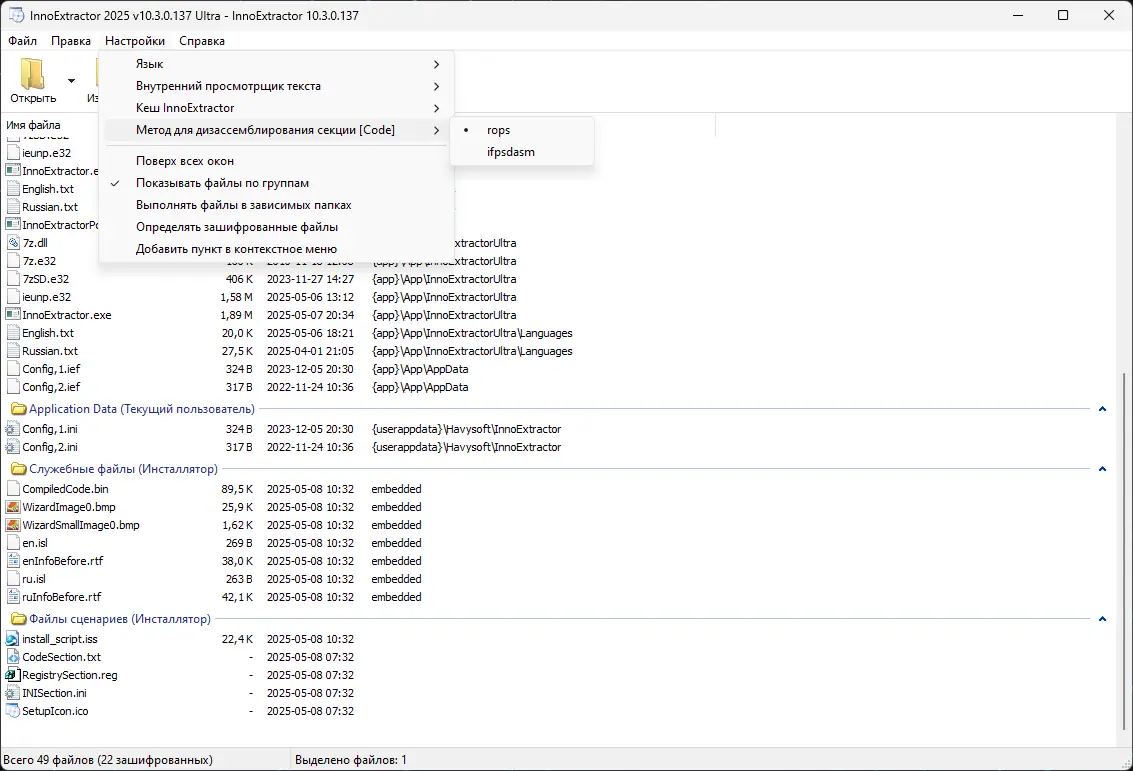Click the en.isl file icon

(x=12, y=543)
